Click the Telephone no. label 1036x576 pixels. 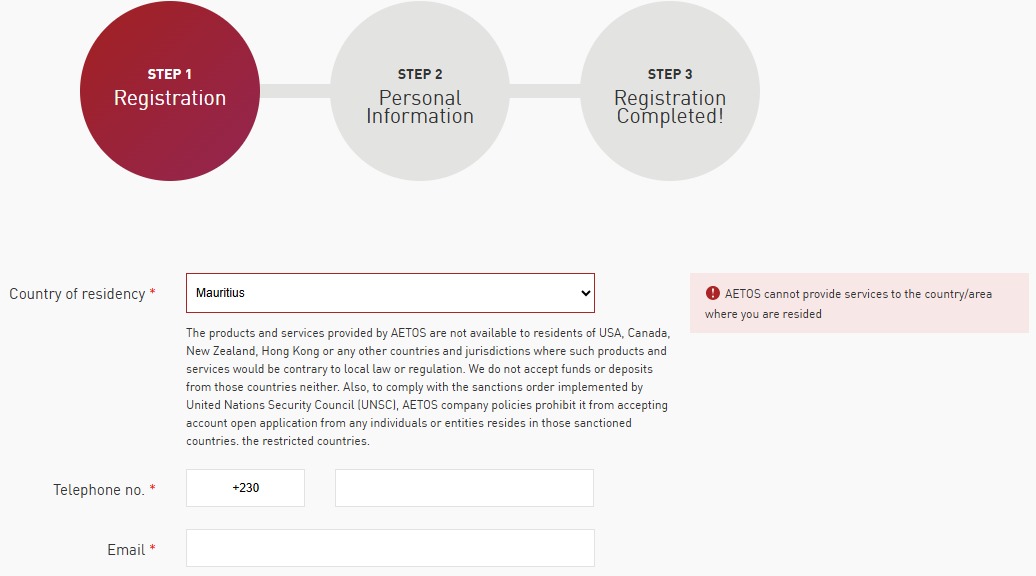[98, 490]
